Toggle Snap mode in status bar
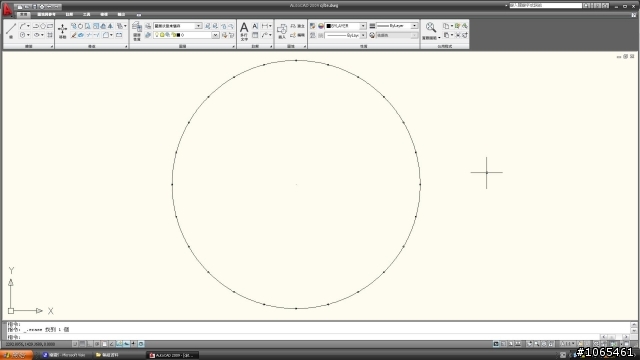The width and height of the screenshot is (640, 360). pos(75,344)
